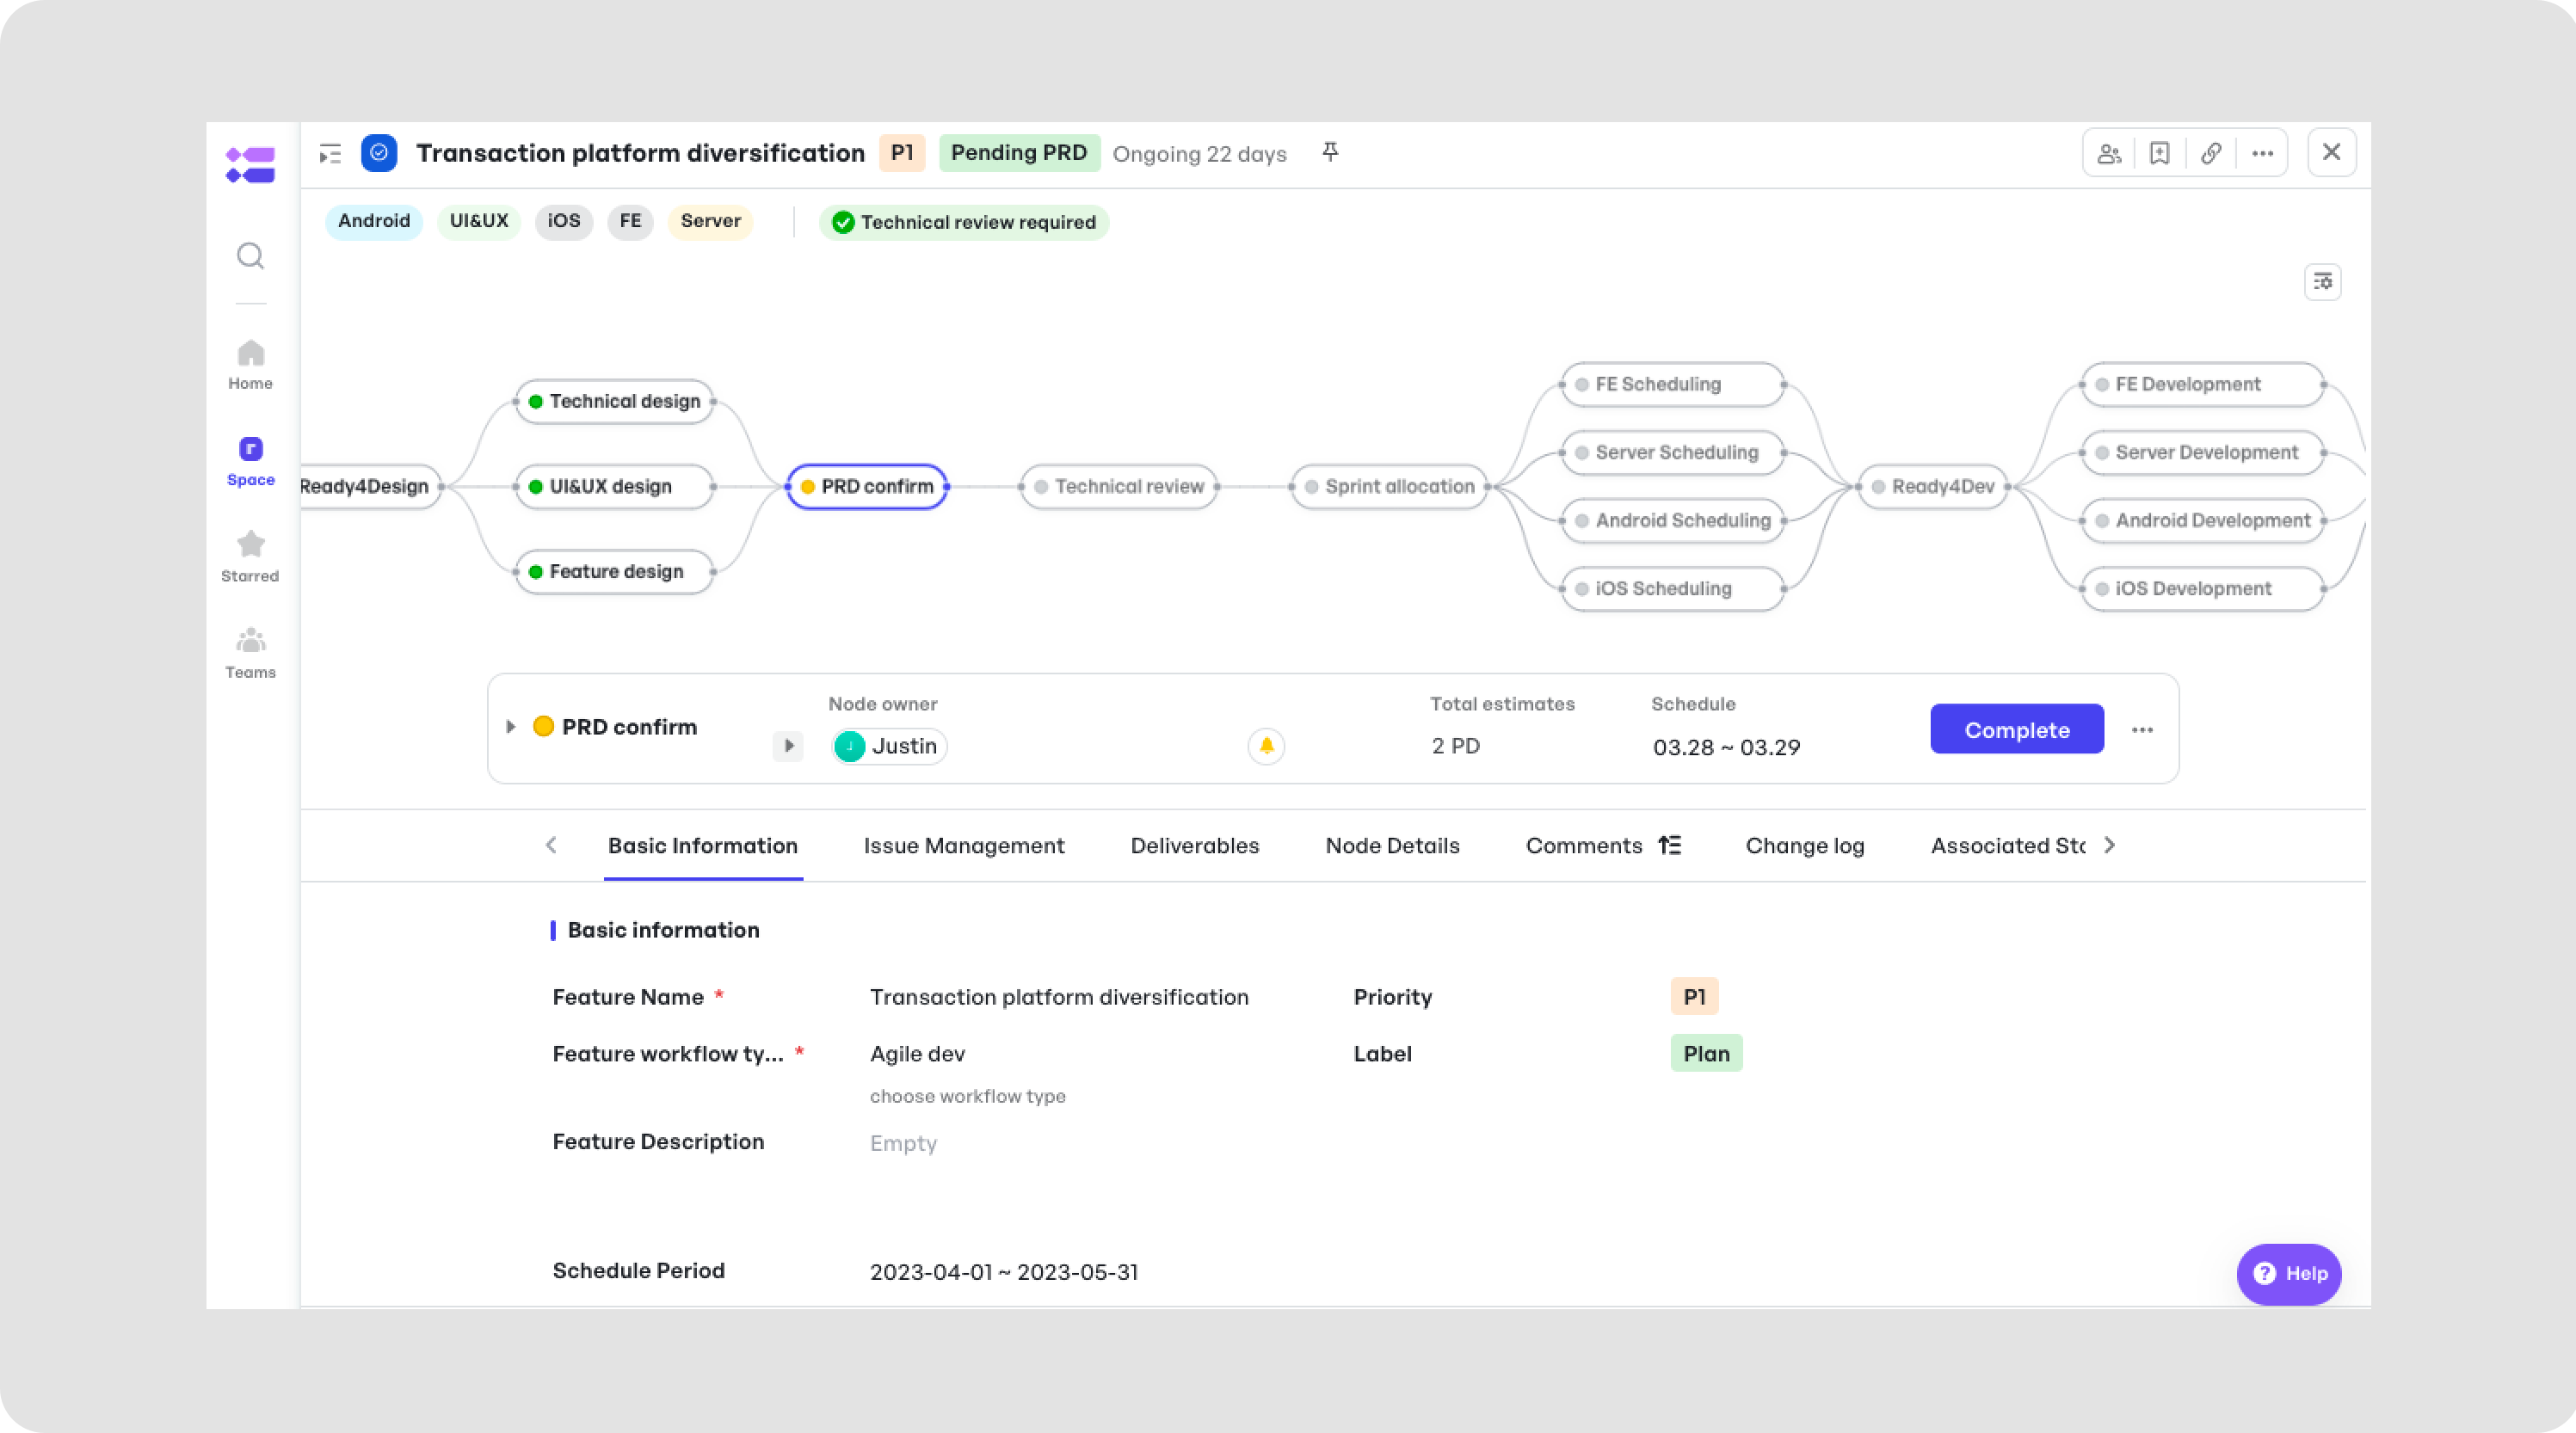The width and height of the screenshot is (2576, 1433).
Task: Click the blue work item type icon
Action: pyautogui.click(x=379, y=153)
